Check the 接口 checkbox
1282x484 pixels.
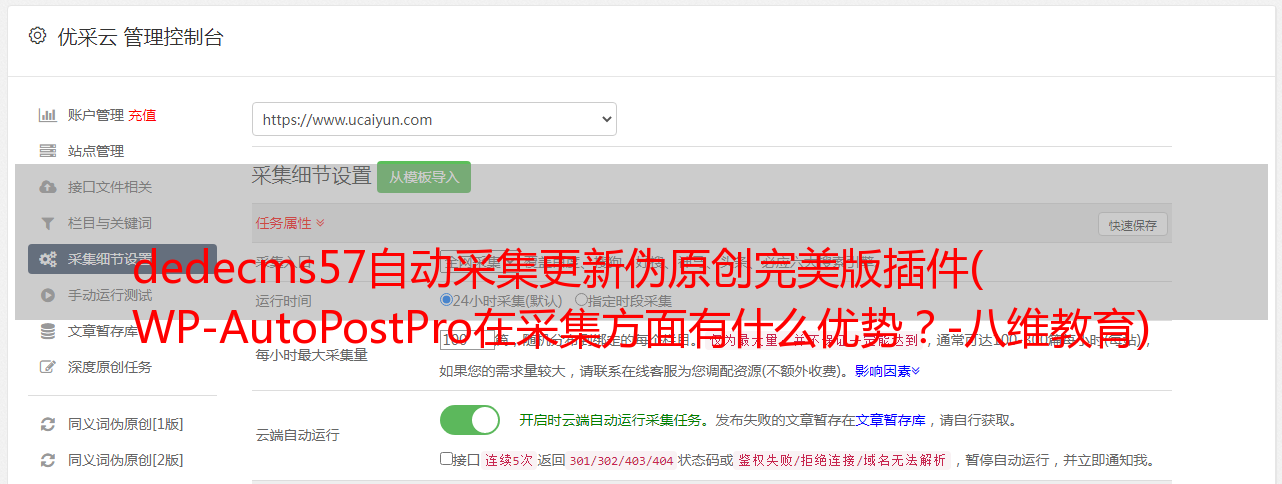(x=446, y=460)
